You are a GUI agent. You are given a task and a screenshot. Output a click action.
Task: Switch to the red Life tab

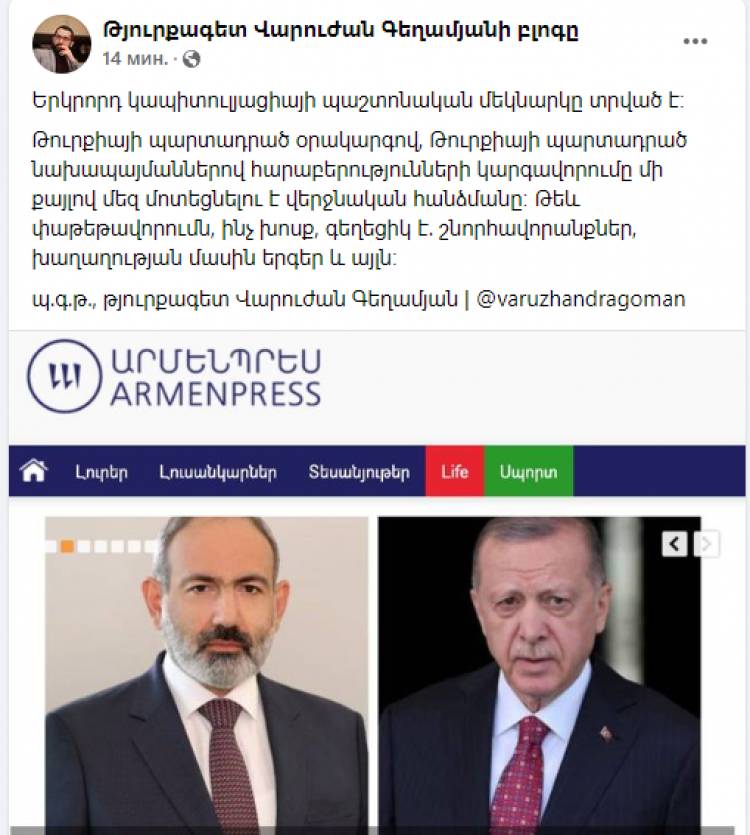[454, 471]
